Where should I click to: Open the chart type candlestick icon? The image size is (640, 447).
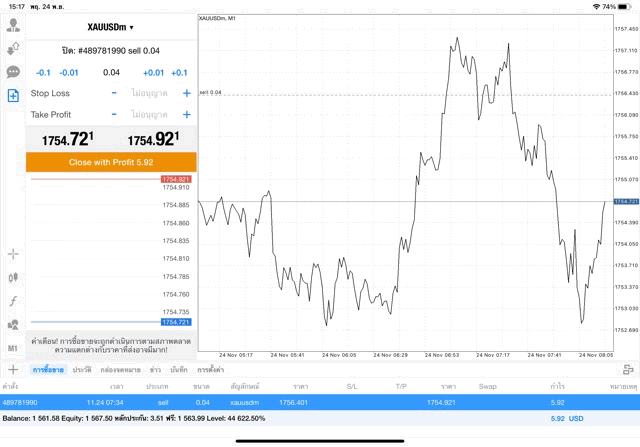(13, 278)
